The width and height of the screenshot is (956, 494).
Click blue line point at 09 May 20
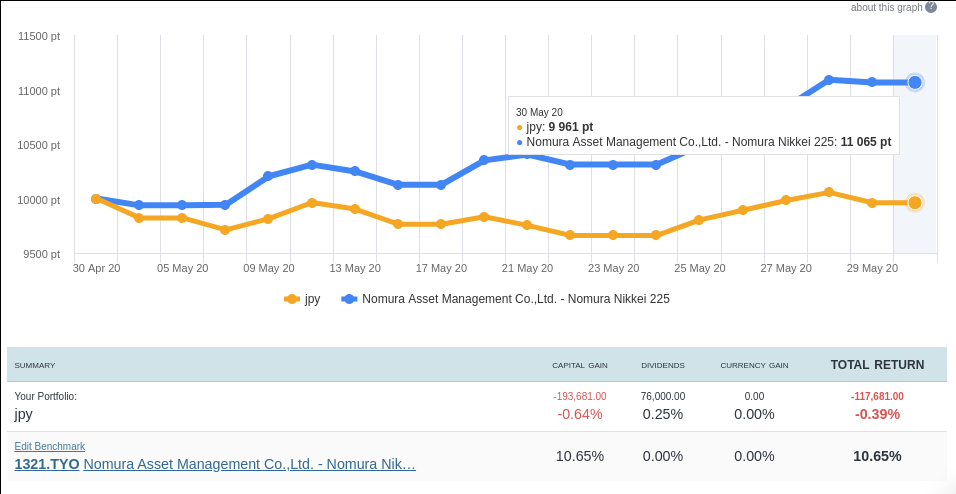[x=268, y=176]
